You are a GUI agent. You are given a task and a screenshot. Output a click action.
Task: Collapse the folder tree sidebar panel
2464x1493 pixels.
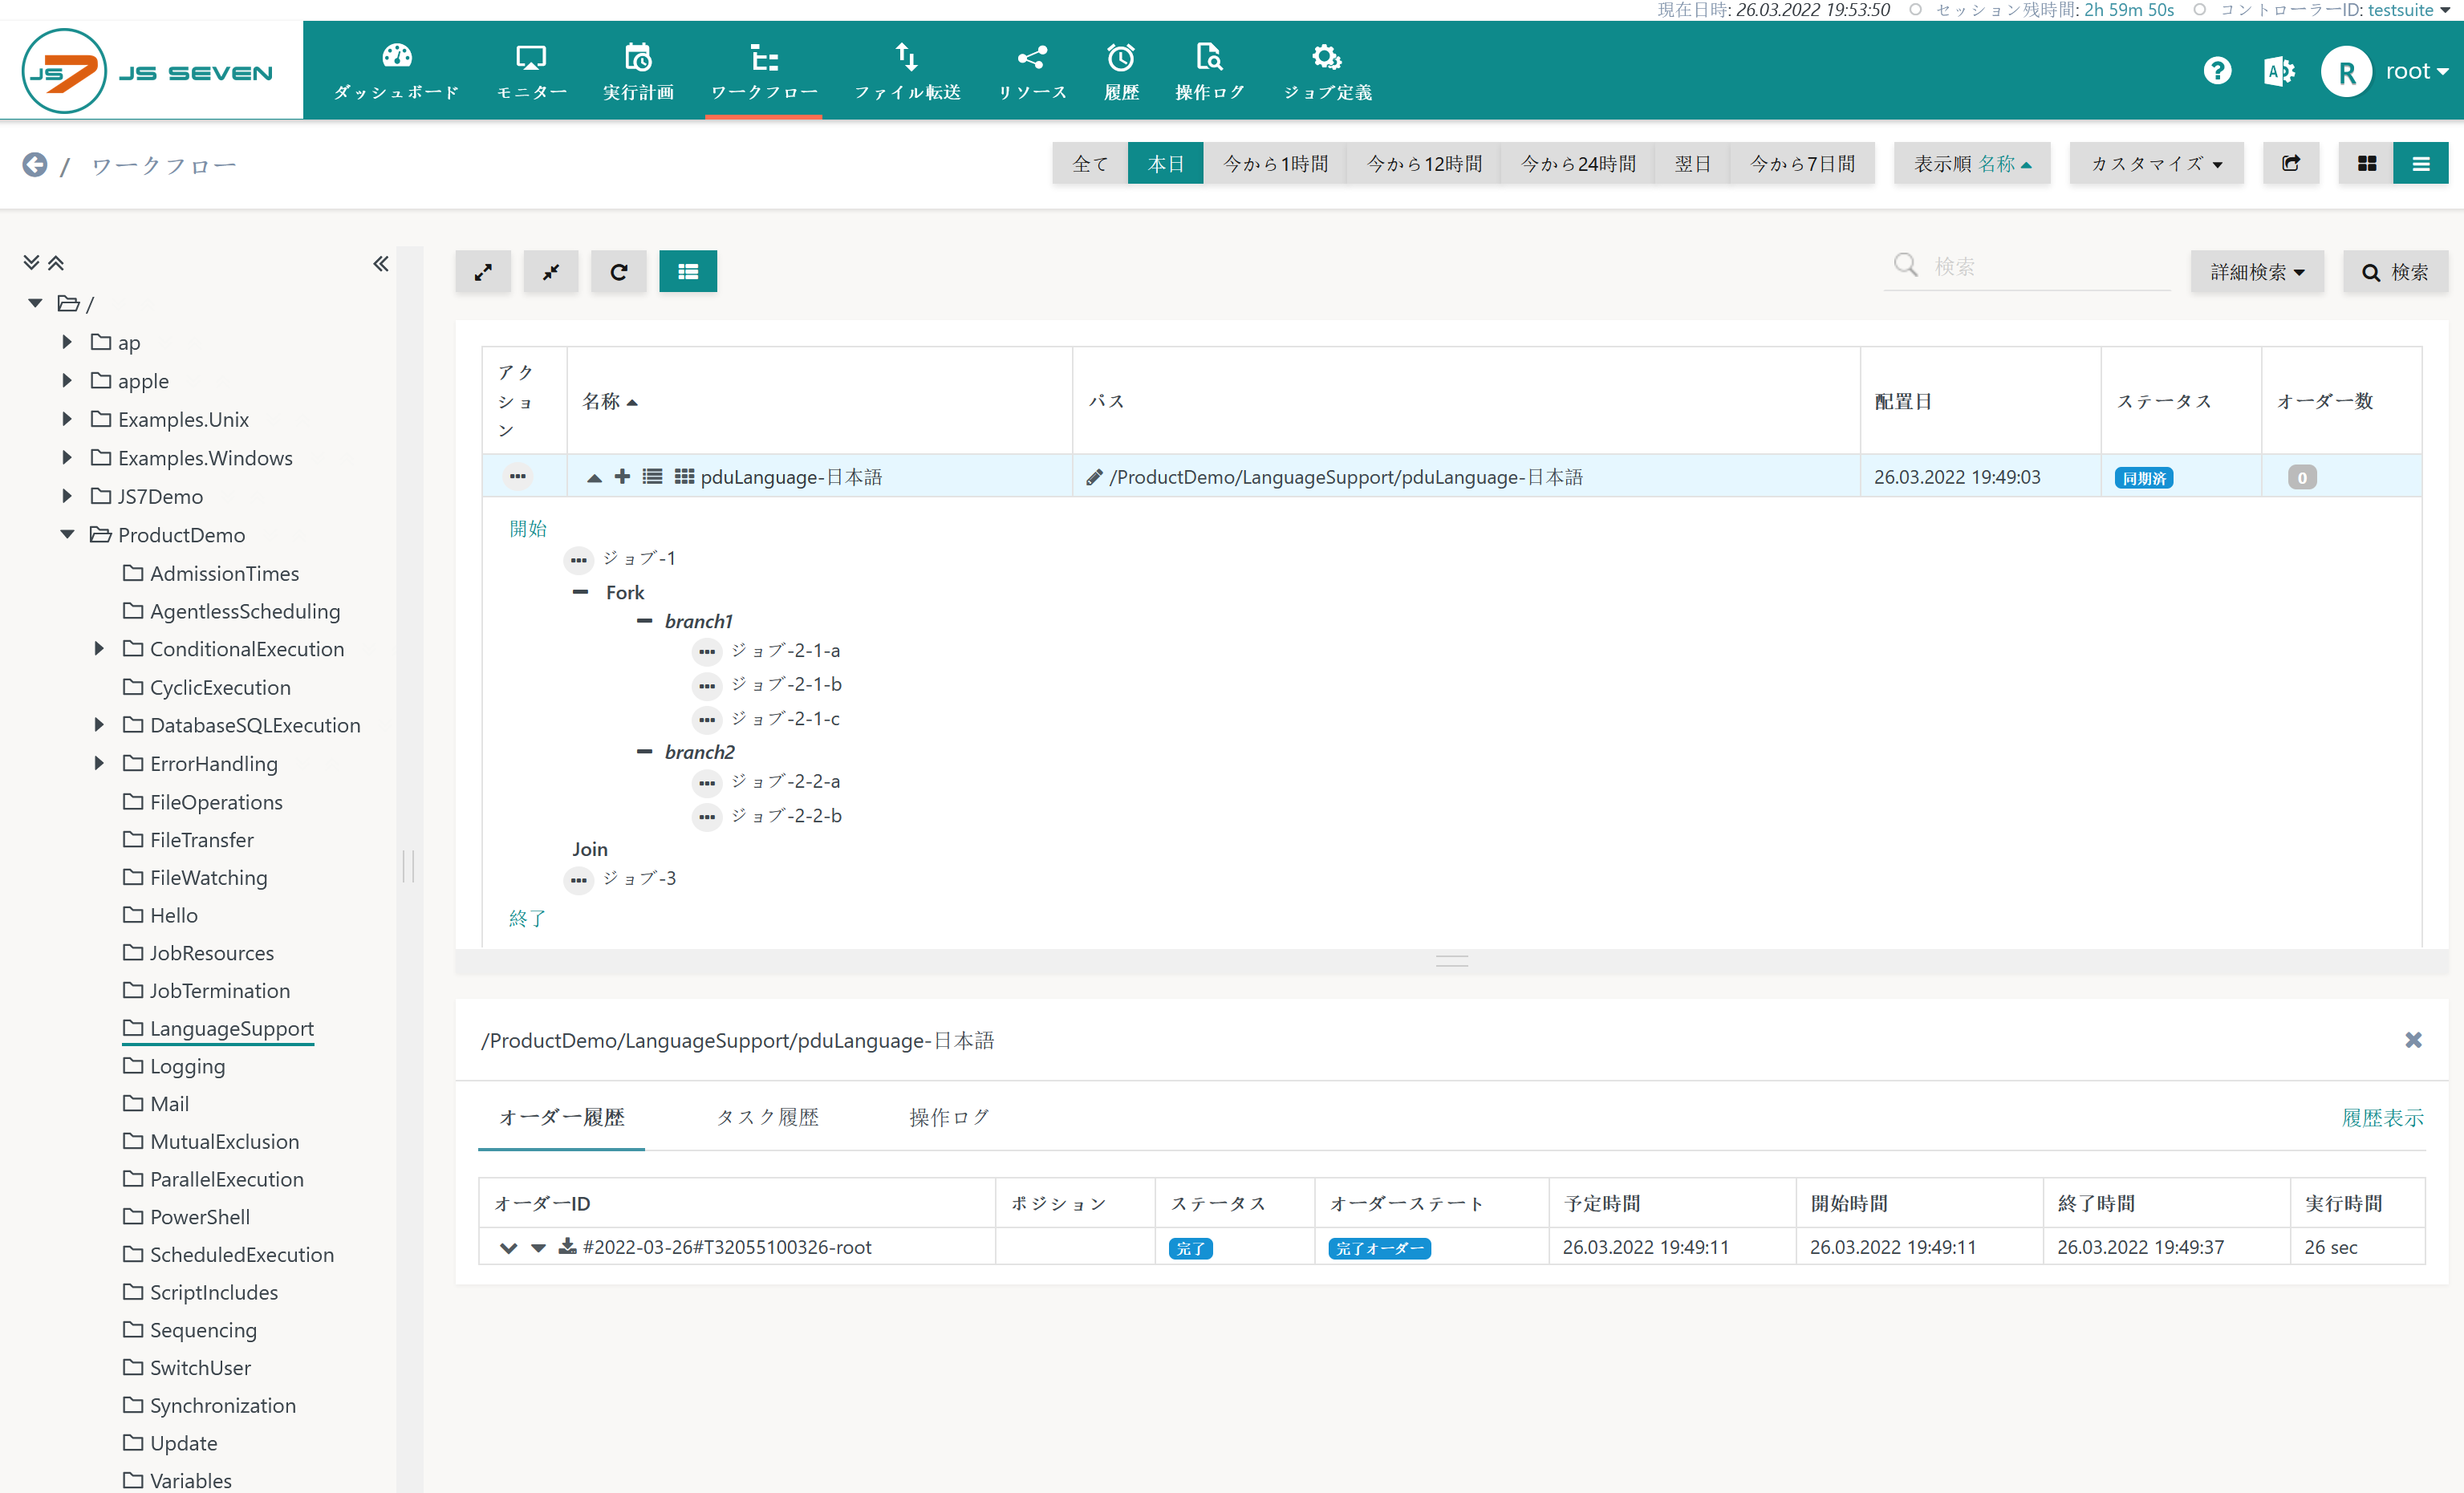381,263
